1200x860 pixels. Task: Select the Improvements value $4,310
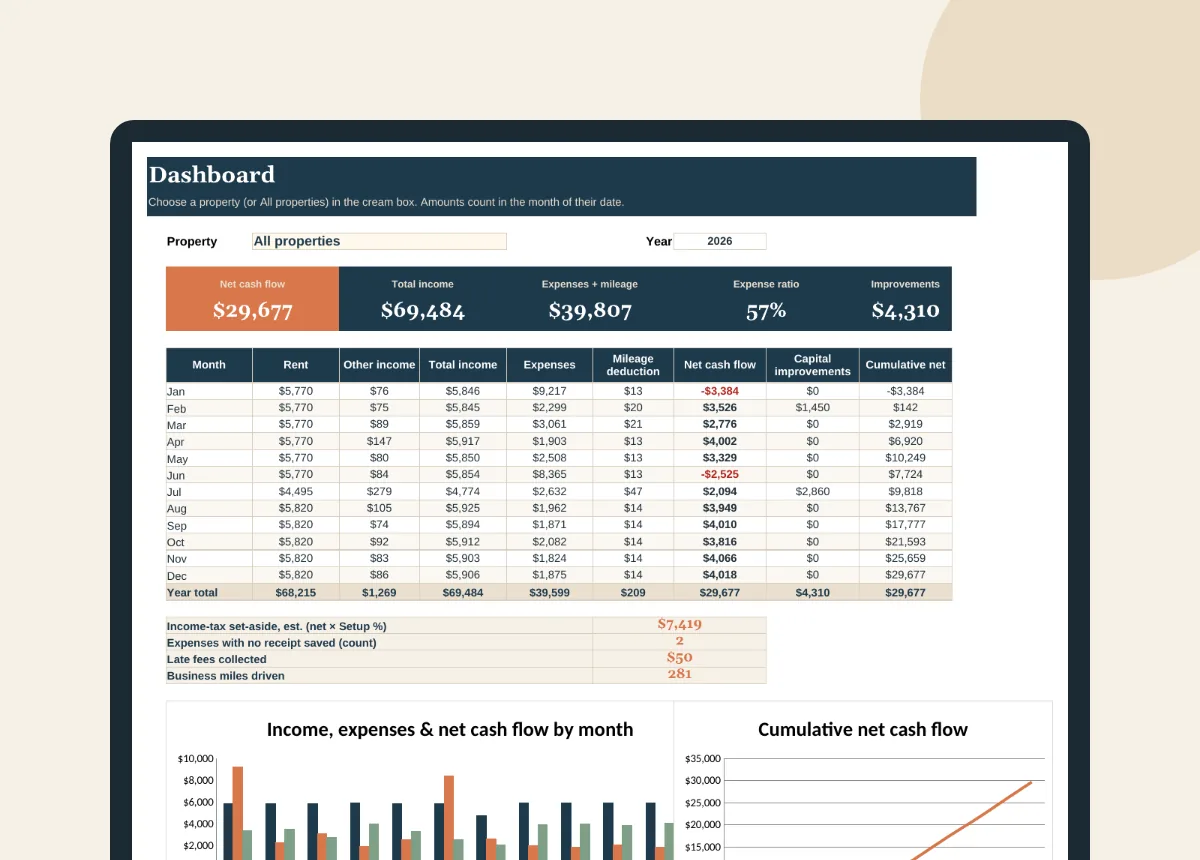click(x=905, y=310)
